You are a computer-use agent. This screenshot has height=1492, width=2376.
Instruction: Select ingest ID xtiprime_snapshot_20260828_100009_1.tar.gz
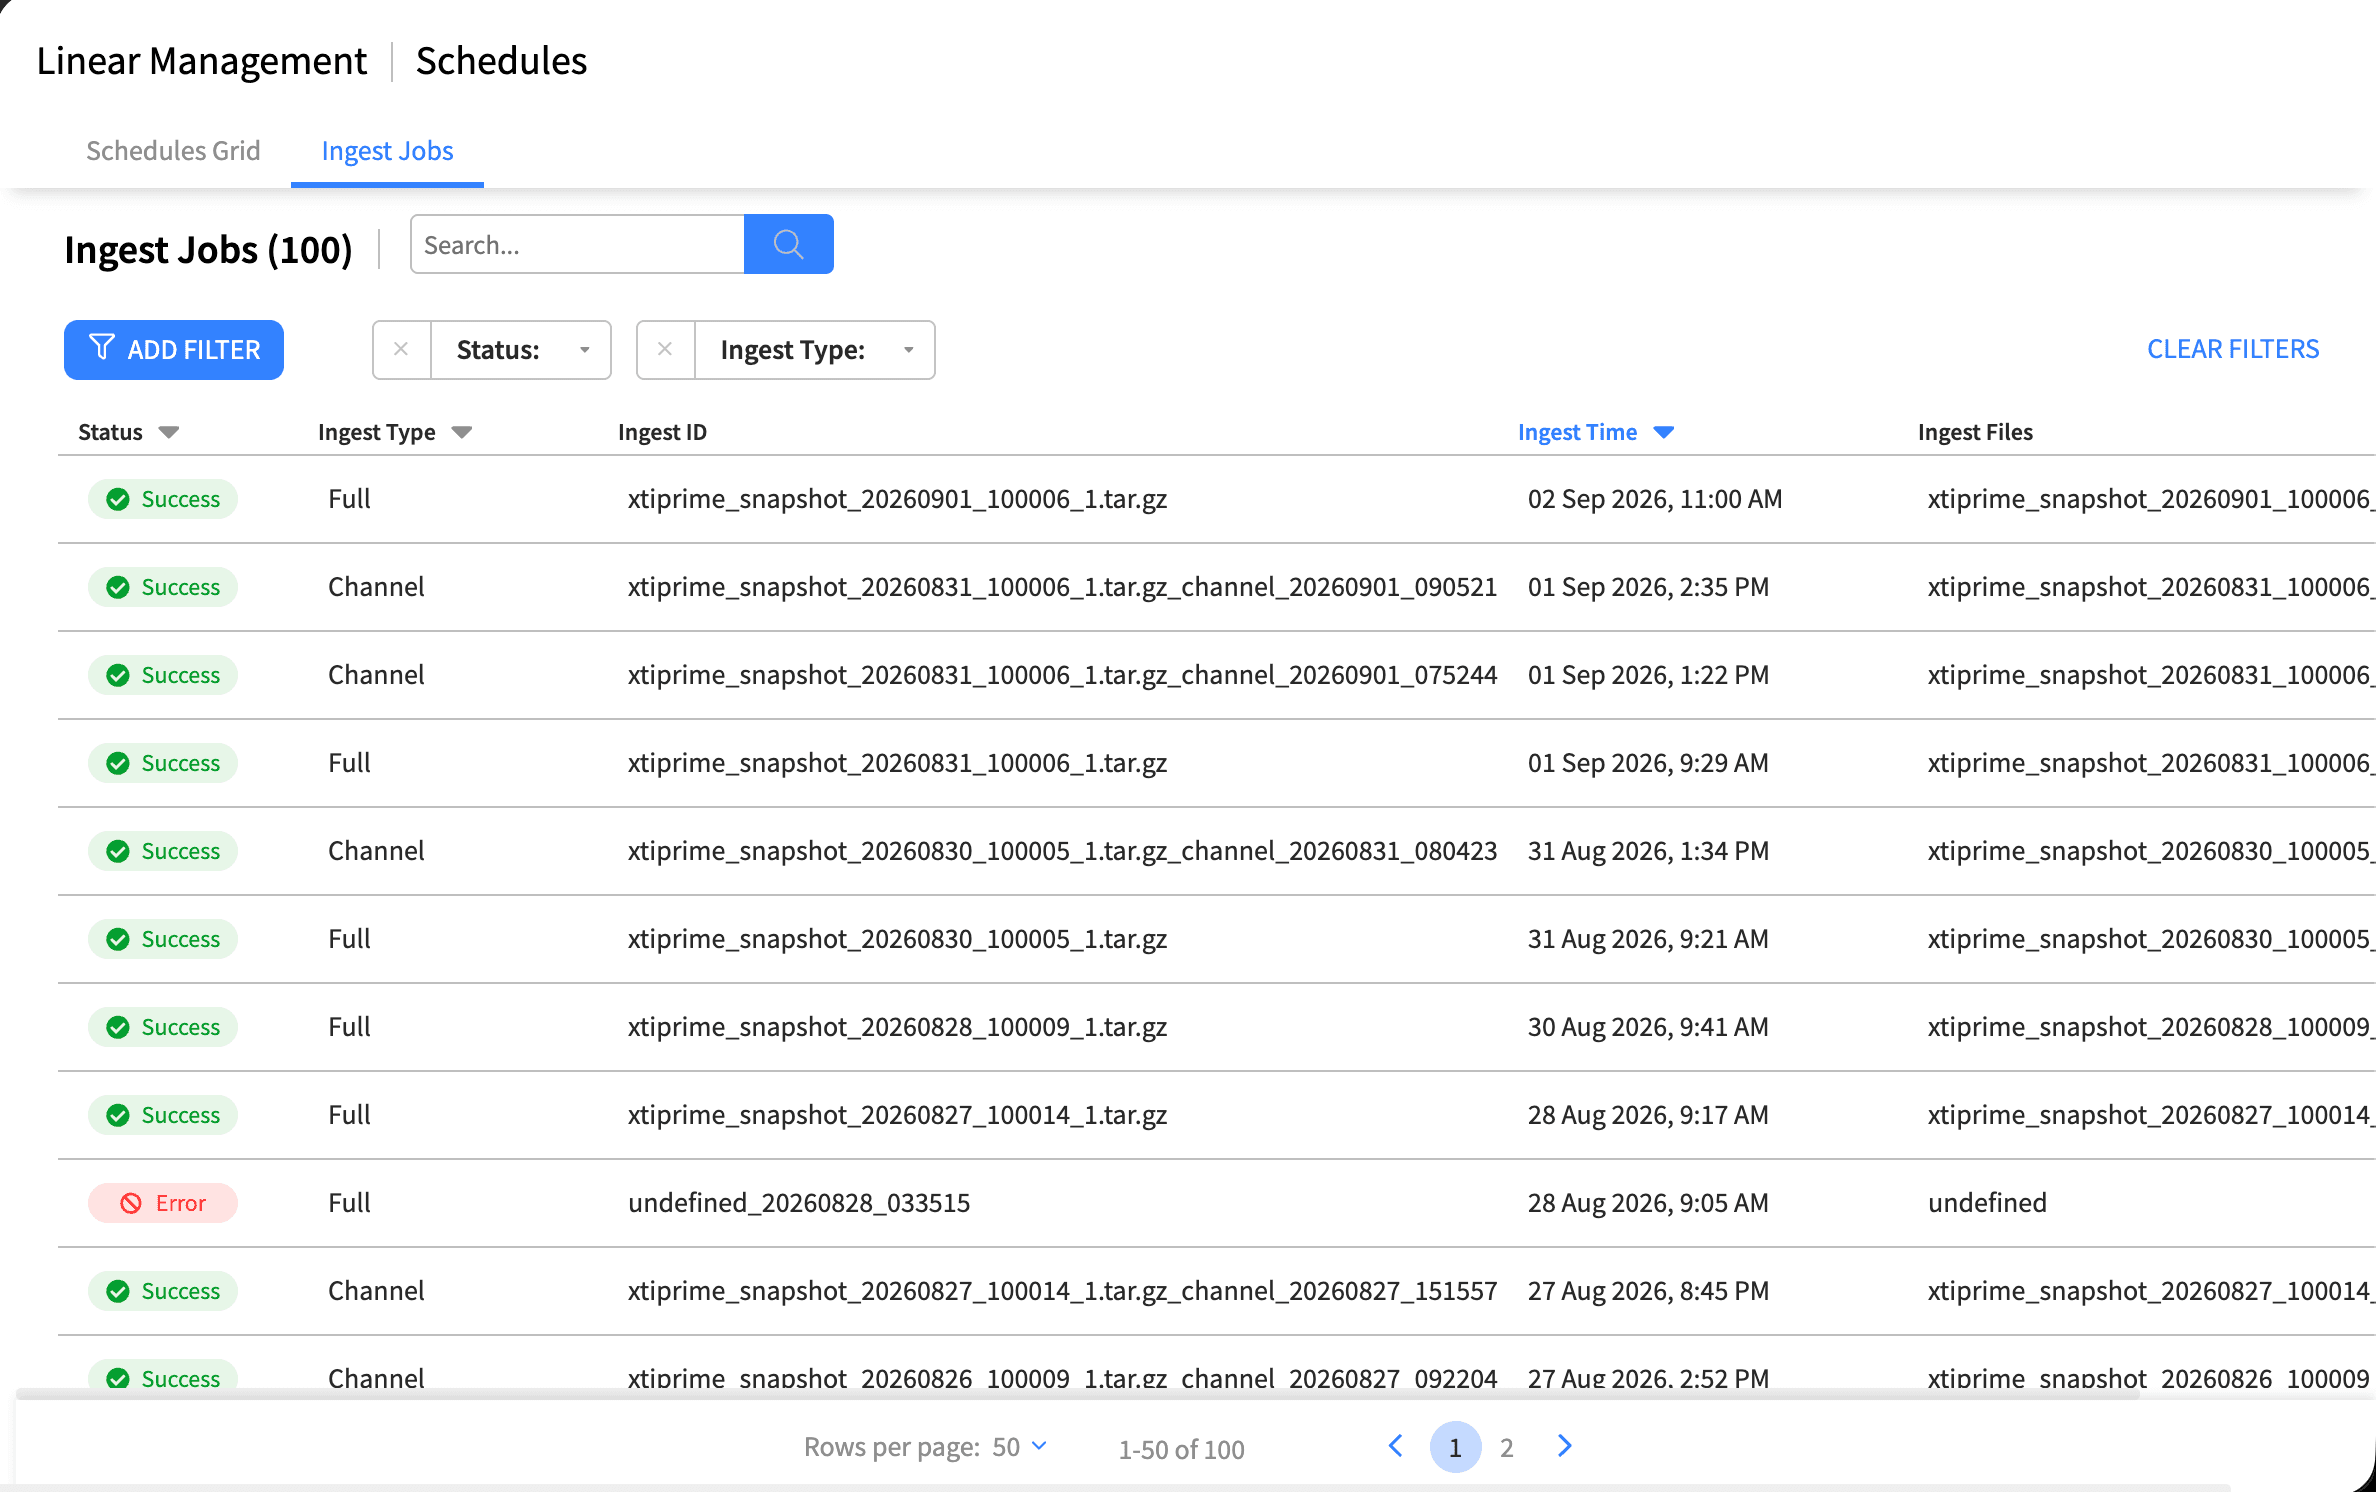[897, 1027]
